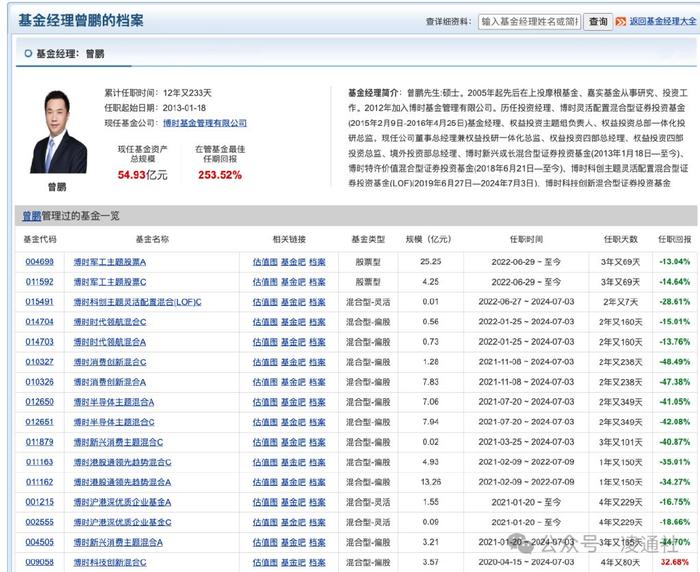Viewport: 700px width, 572px height.
Task: Open fund 博时军工主题股票C
Action: click(110, 282)
